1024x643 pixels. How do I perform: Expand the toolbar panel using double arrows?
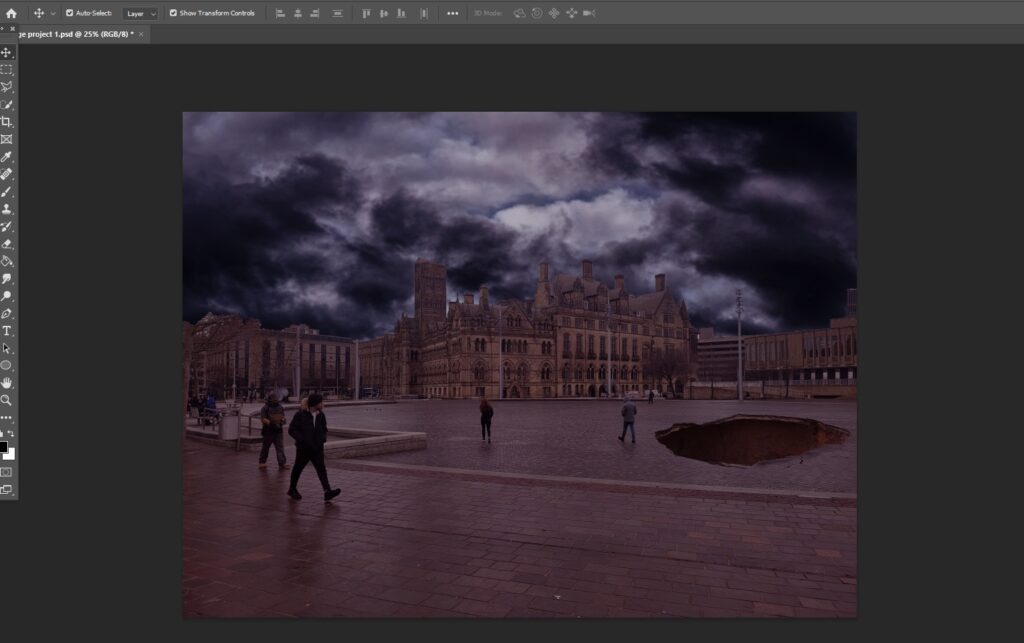tap(3, 29)
